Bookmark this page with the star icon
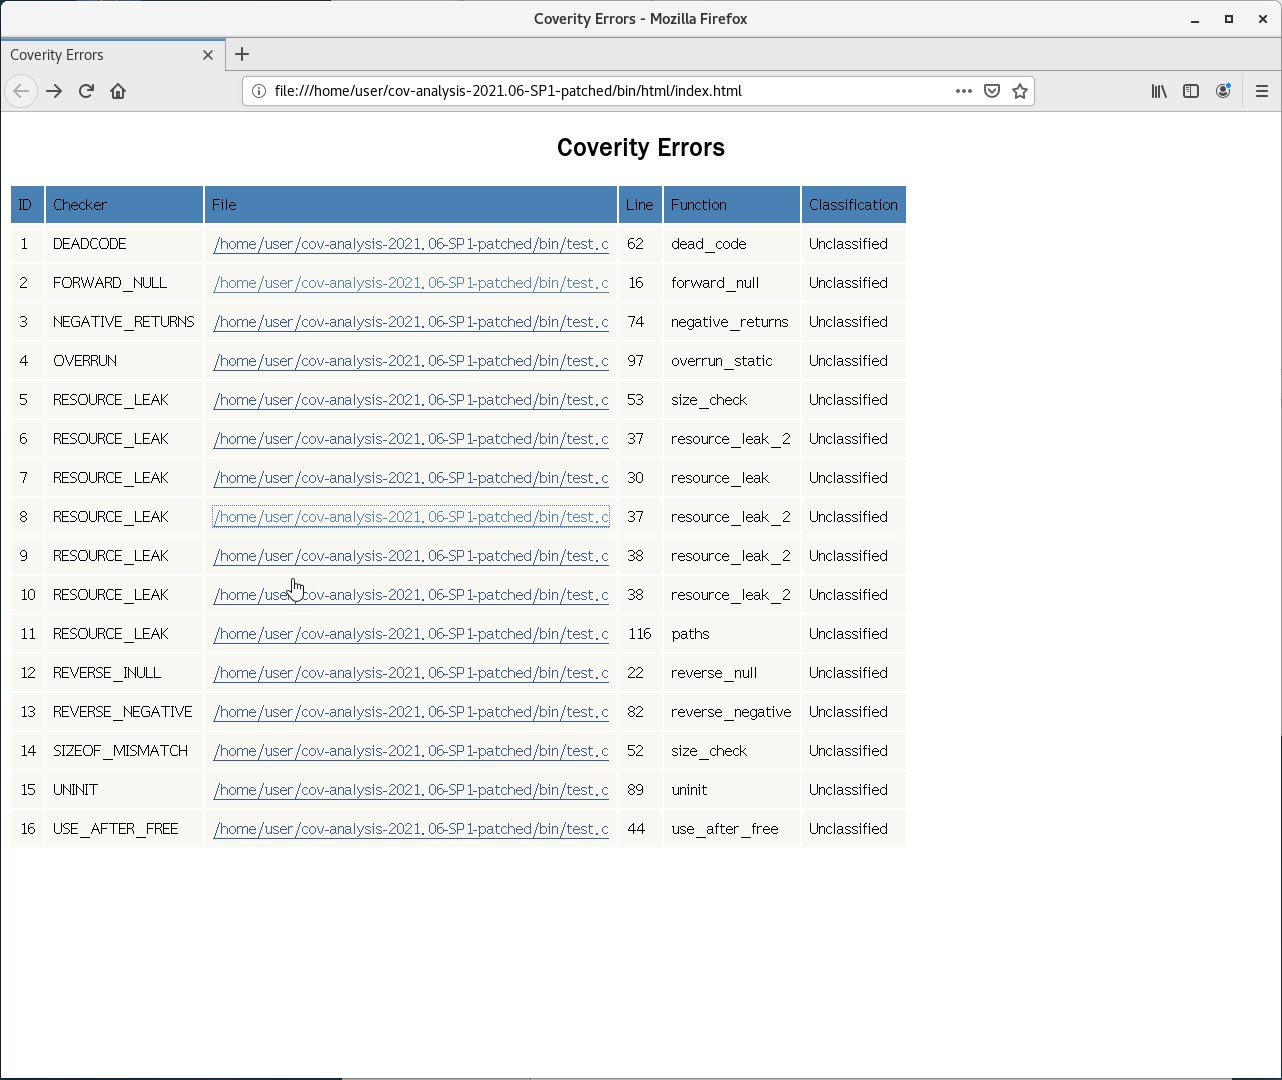The image size is (1282, 1080). coord(1020,91)
